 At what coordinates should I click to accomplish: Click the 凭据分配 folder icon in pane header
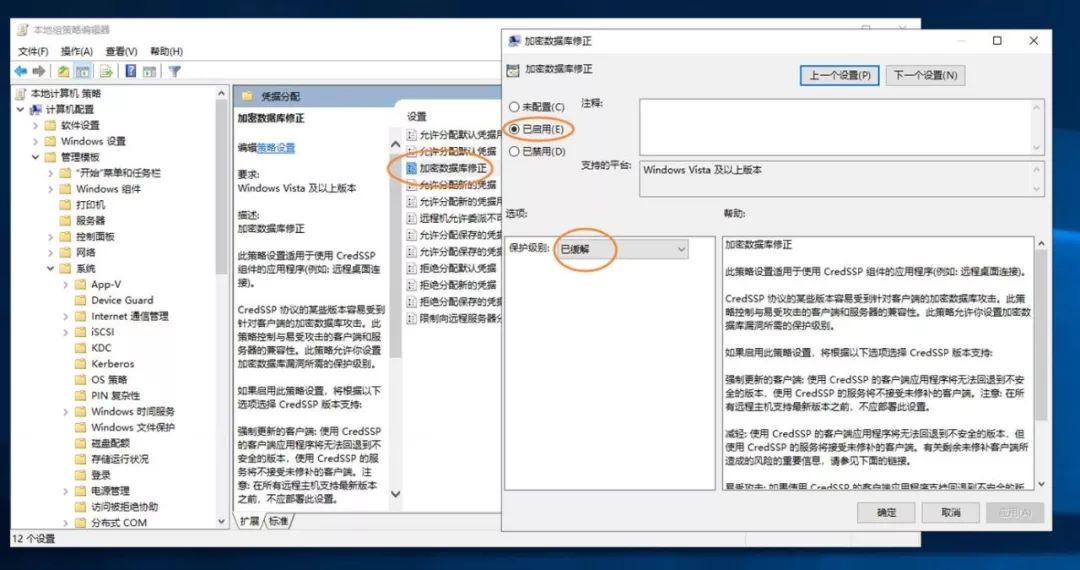(x=248, y=96)
